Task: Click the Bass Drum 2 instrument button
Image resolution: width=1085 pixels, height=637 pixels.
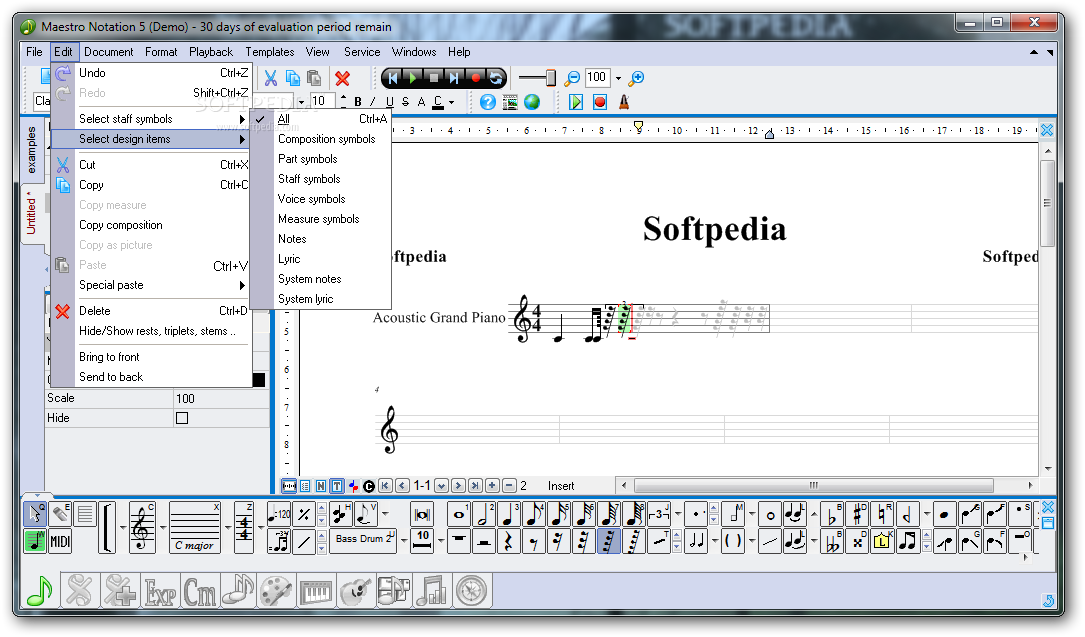Action: pos(364,540)
